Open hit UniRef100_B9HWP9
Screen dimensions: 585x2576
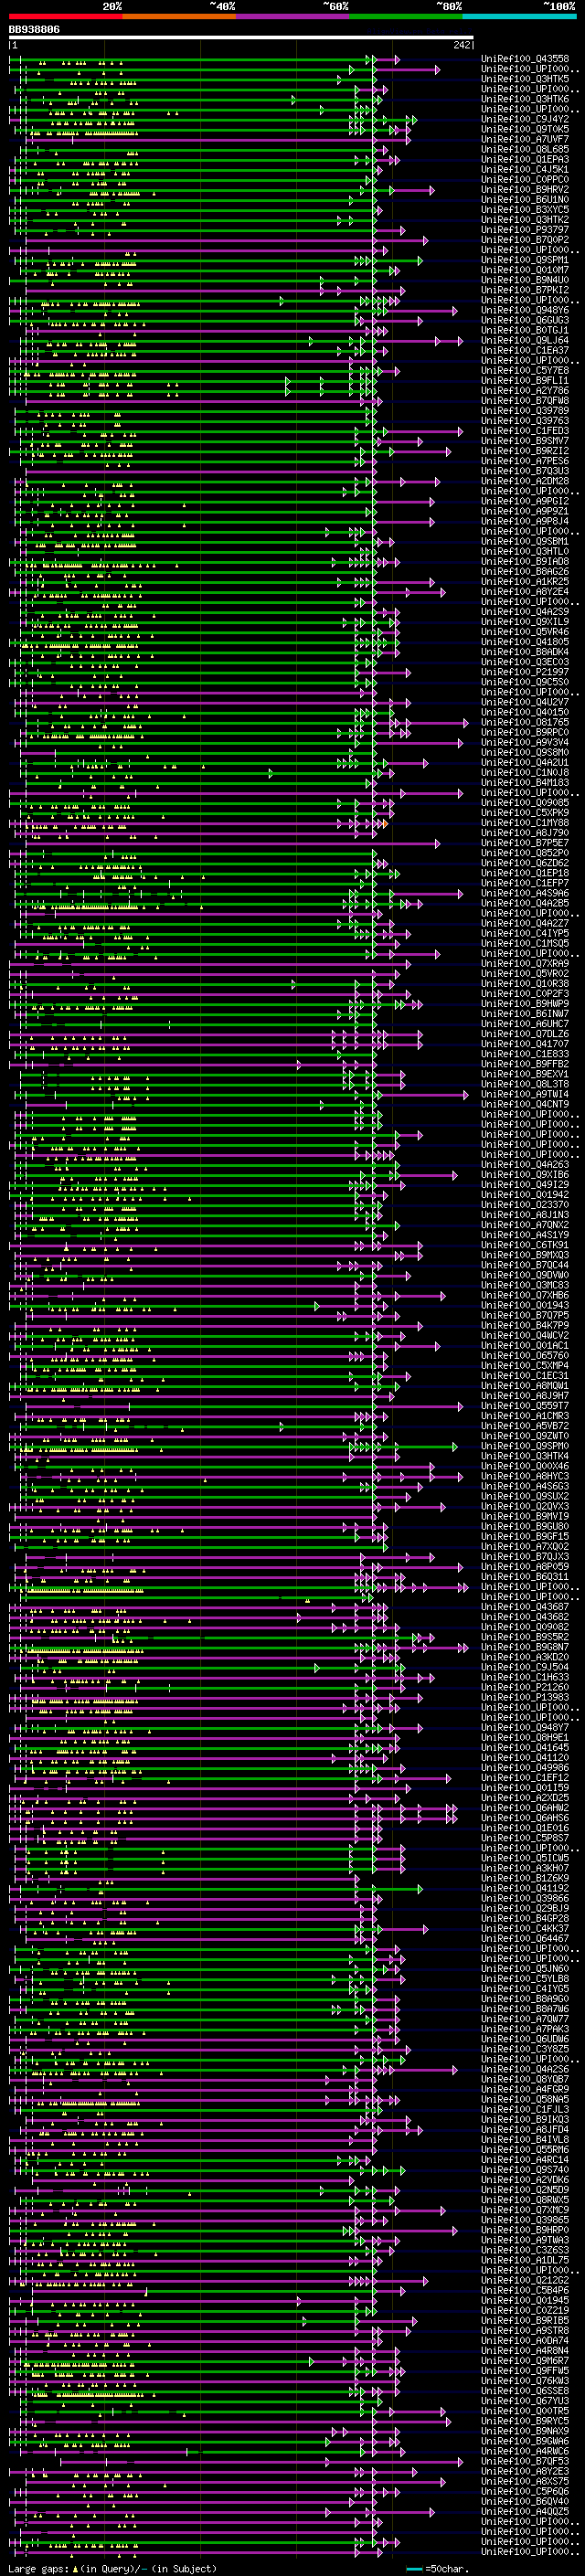pos(524,1003)
